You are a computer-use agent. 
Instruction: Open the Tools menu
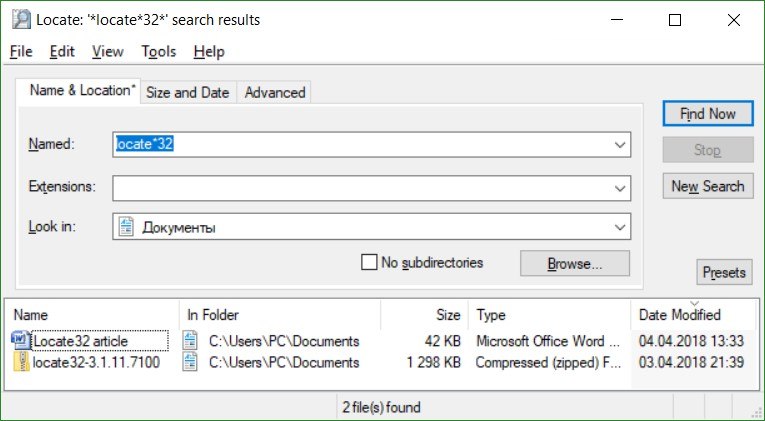[x=159, y=51]
